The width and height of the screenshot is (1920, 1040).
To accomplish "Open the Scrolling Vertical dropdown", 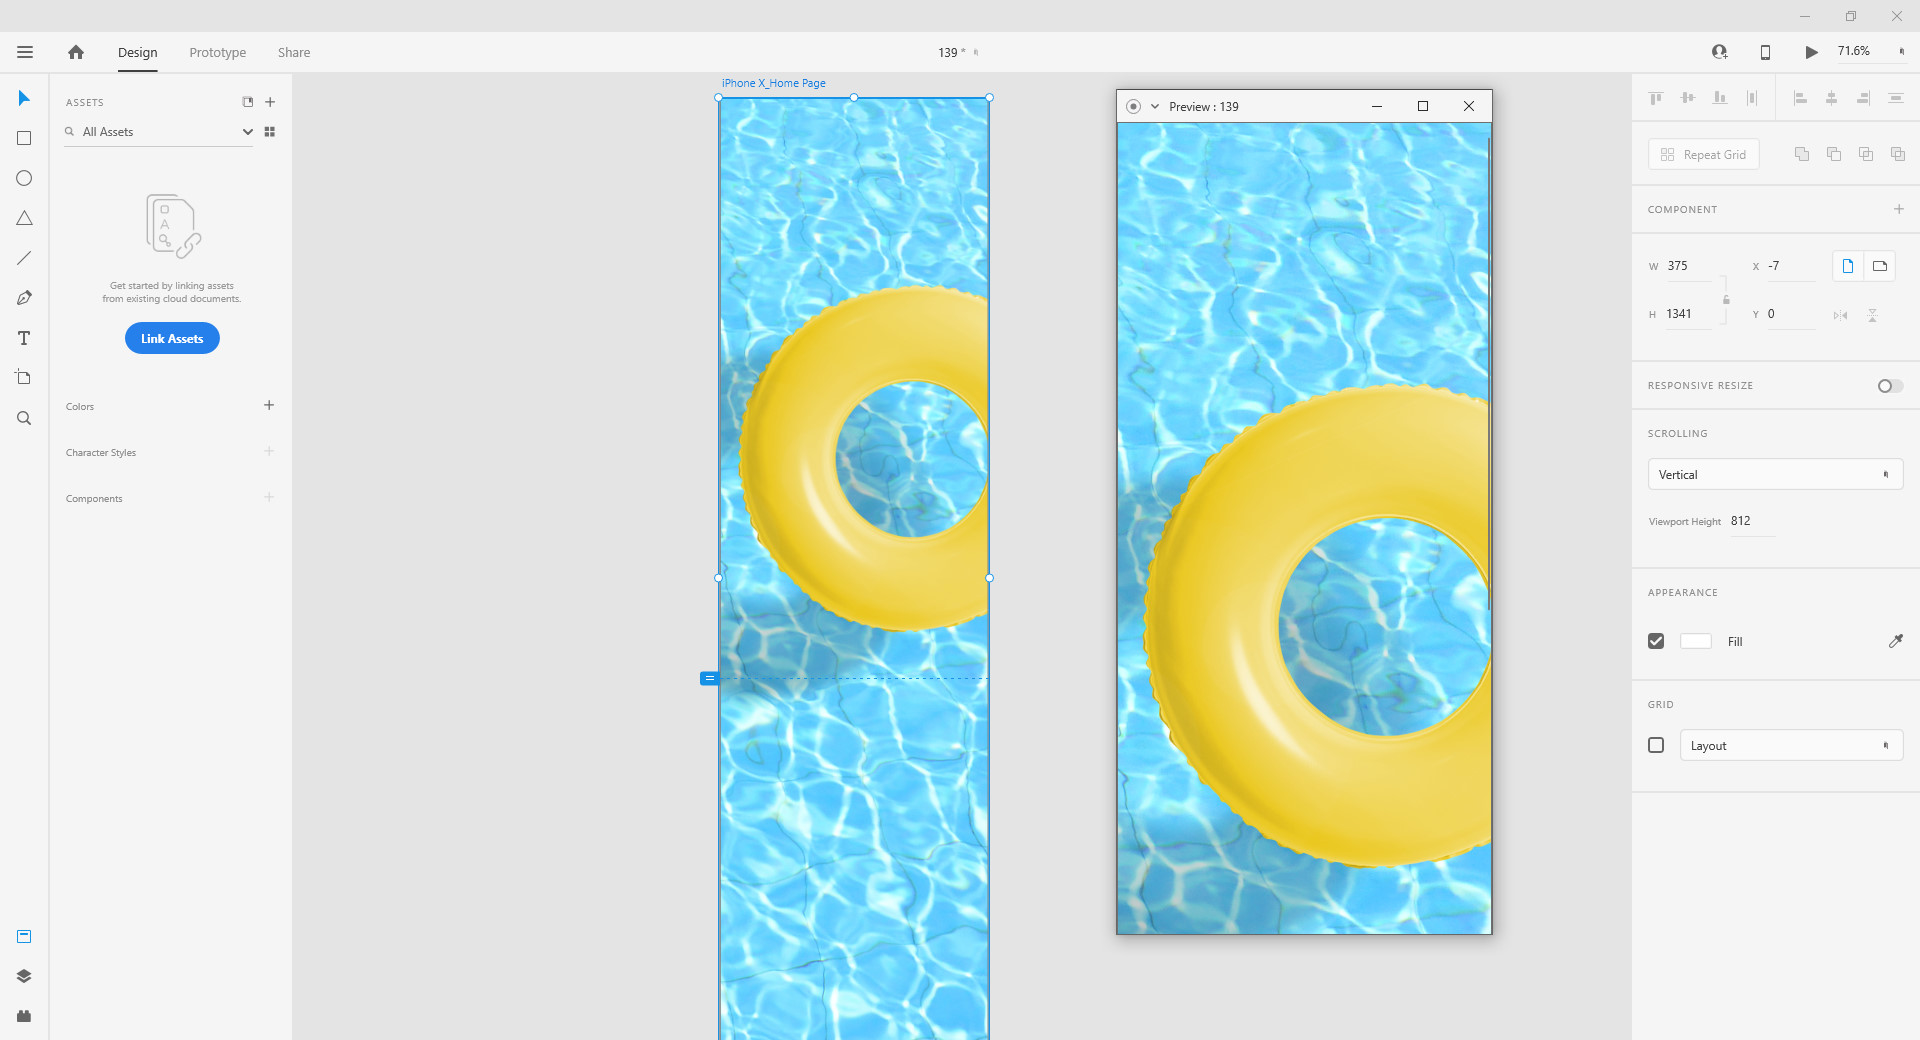I will (1774, 474).
